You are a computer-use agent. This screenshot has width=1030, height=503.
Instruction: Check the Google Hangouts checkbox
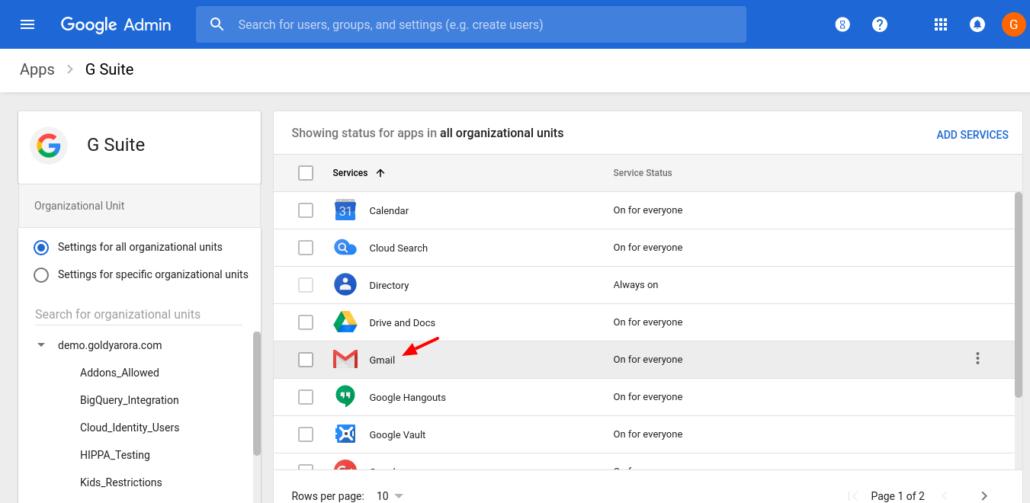click(x=305, y=397)
